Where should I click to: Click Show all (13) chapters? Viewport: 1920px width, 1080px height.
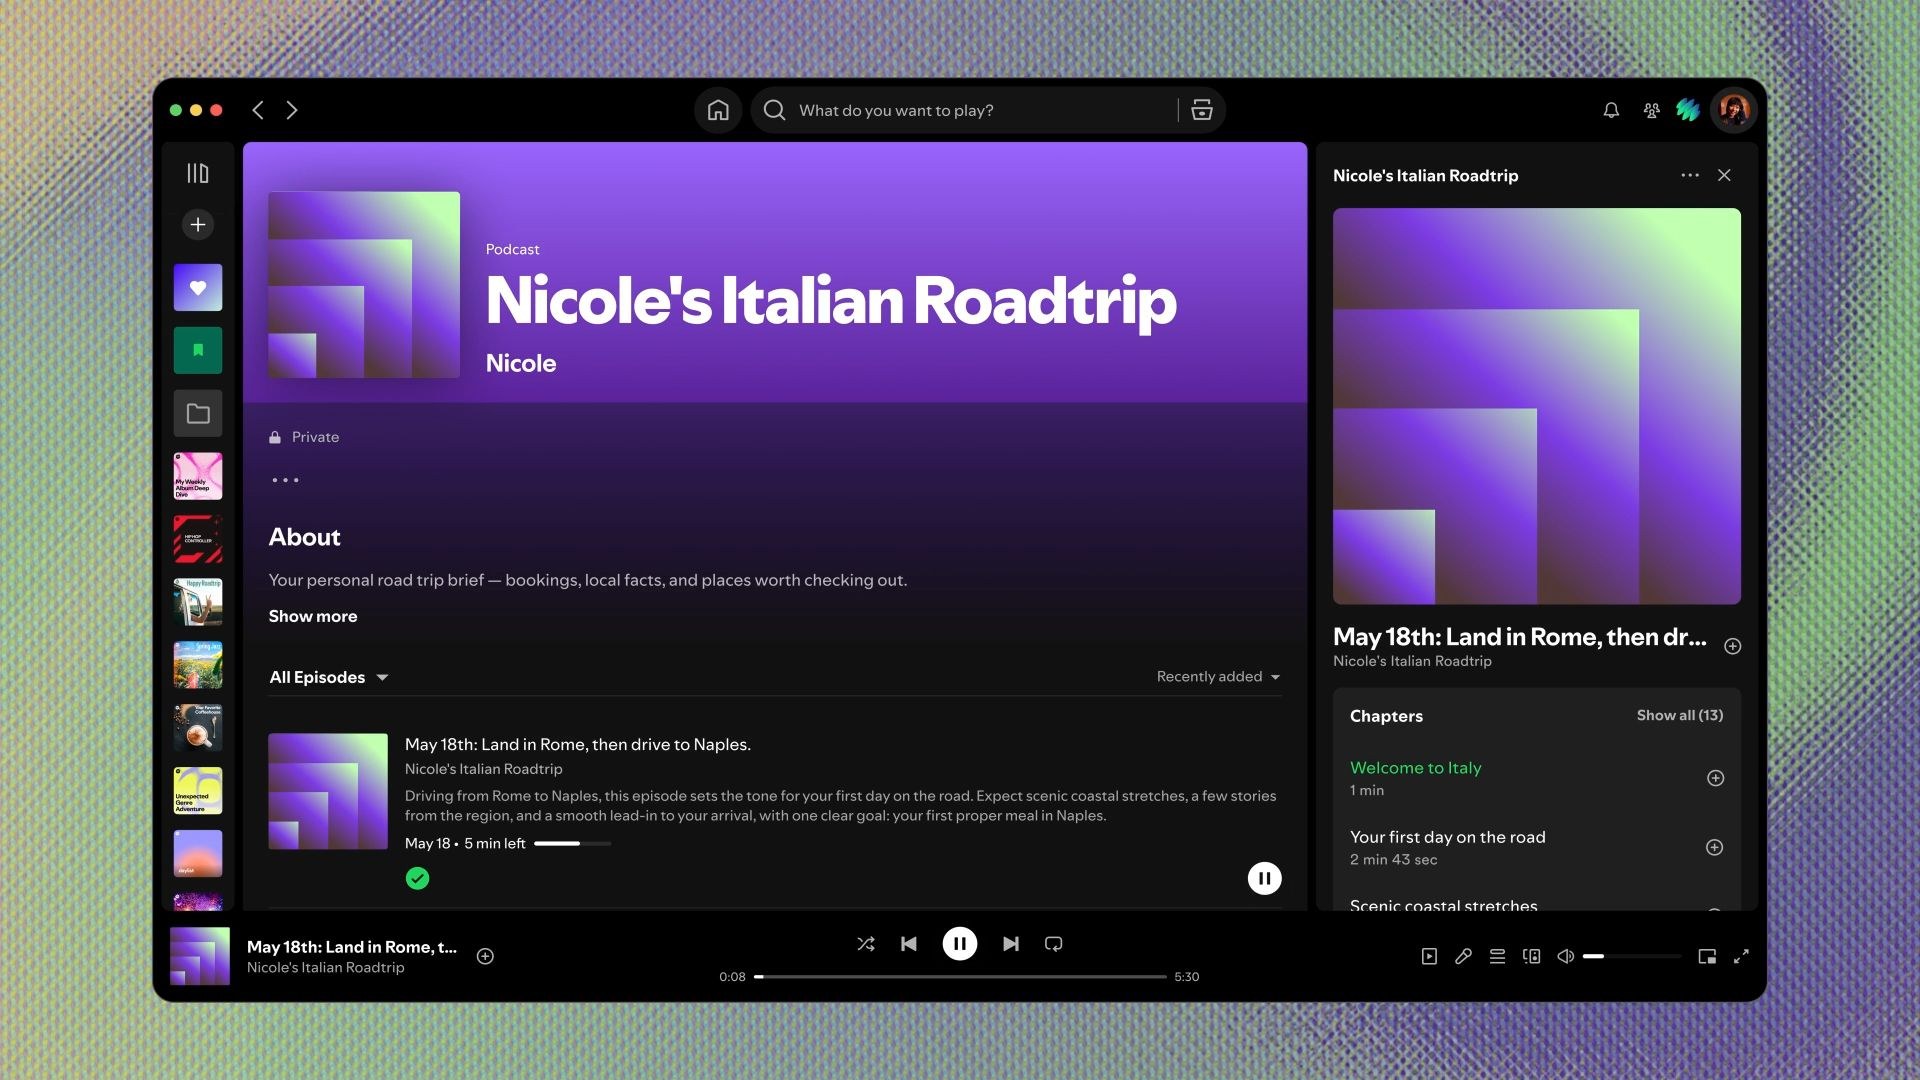pos(1680,715)
